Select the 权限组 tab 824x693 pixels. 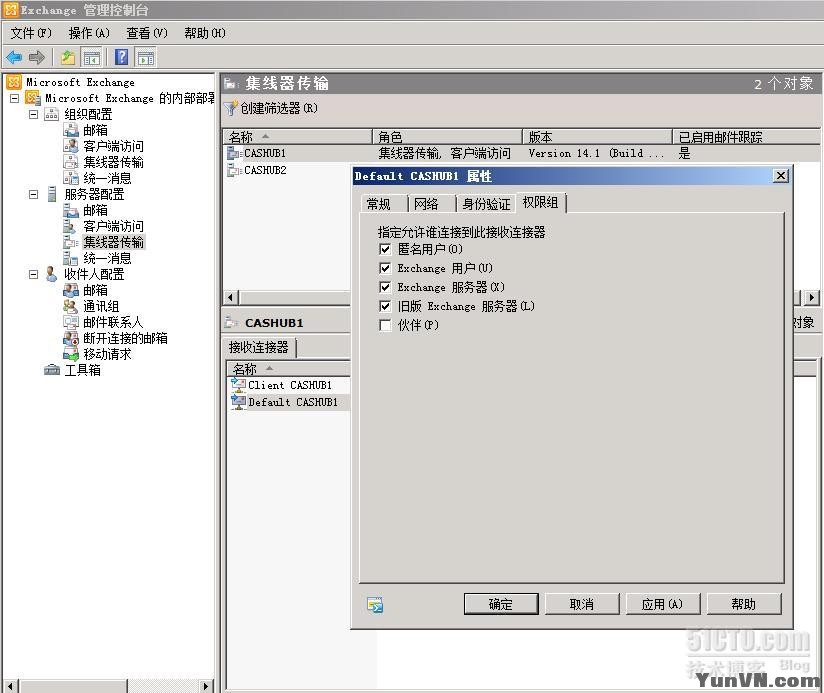(x=541, y=202)
